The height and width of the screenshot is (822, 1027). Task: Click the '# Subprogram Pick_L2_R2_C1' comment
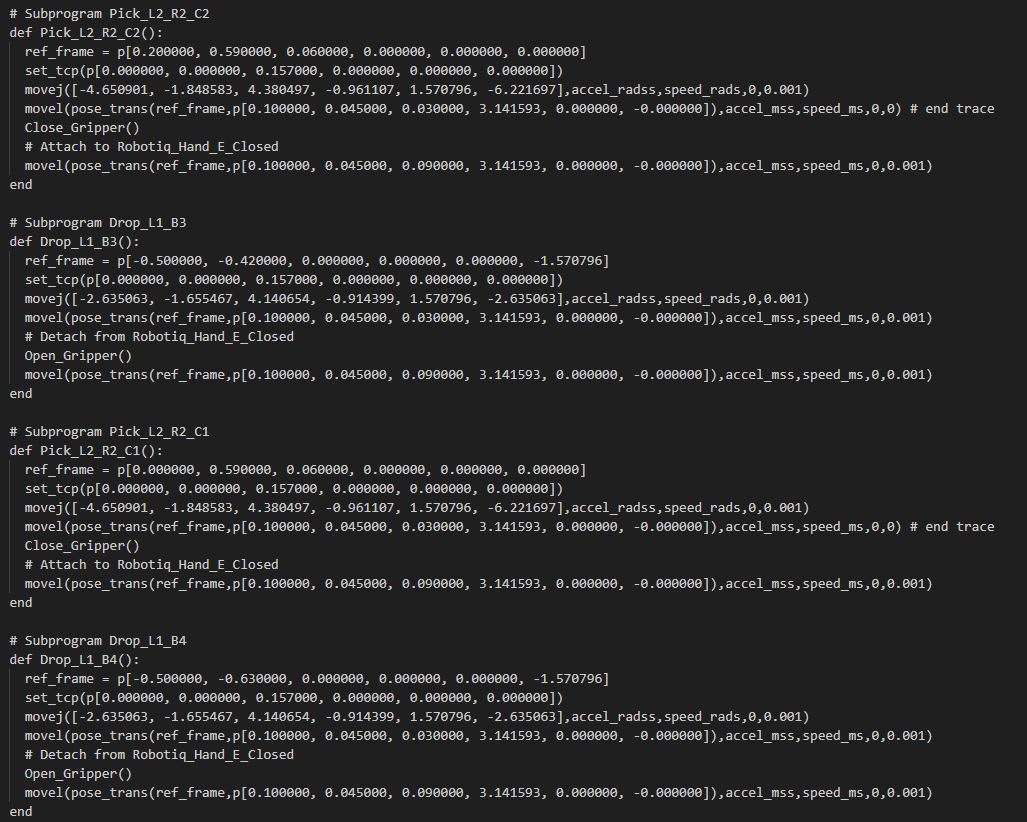coord(109,431)
